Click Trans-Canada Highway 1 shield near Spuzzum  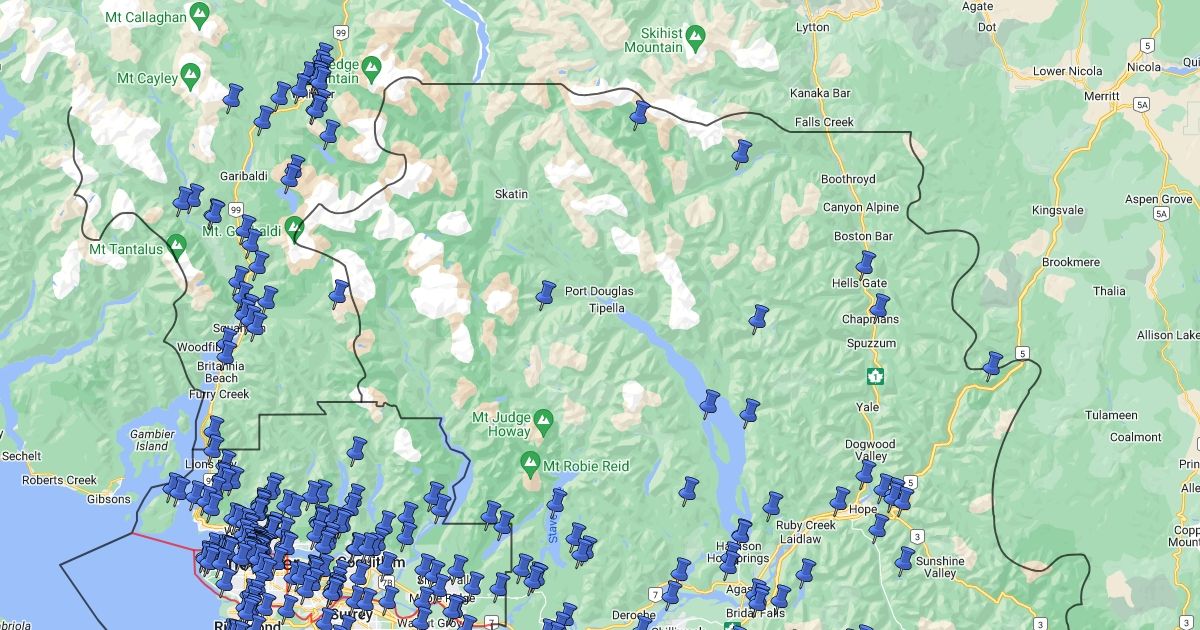coord(875,376)
